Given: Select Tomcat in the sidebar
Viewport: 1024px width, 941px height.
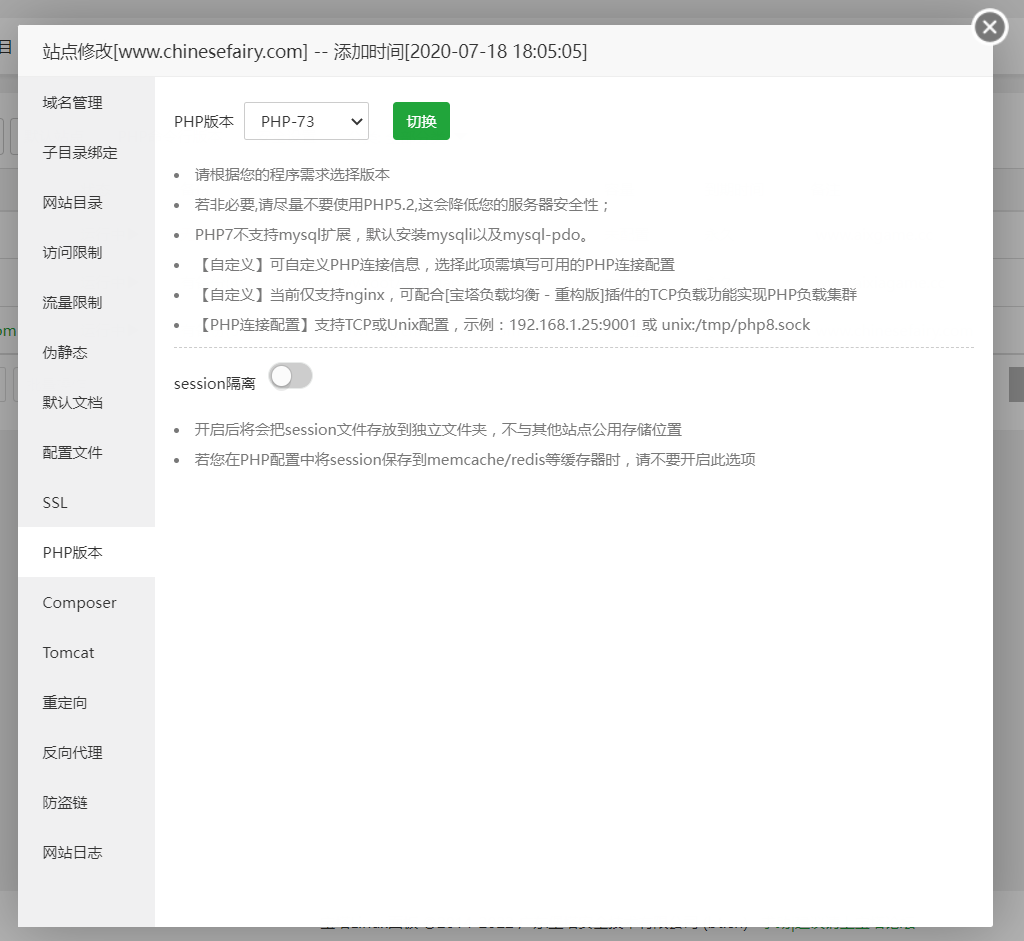Looking at the screenshot, I should pos(67,652).
